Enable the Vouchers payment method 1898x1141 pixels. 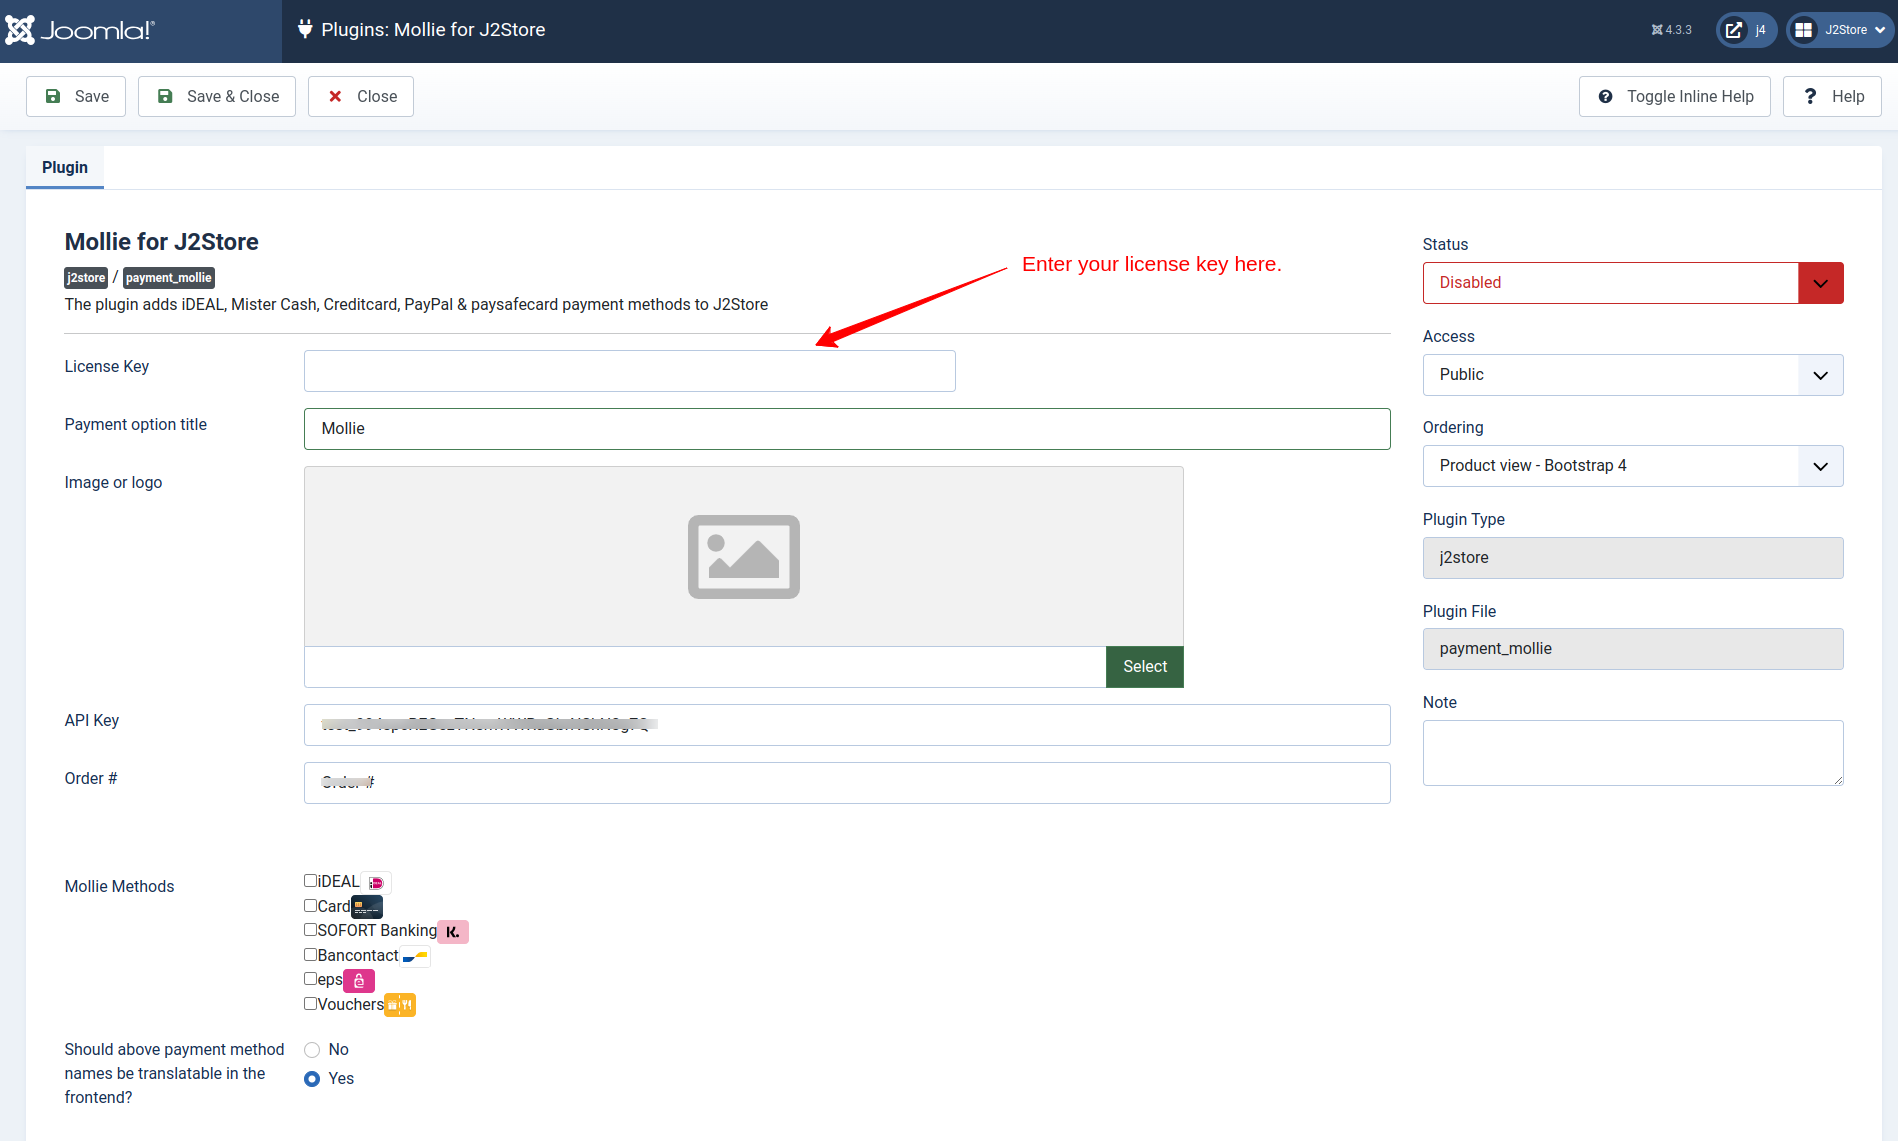pyautogui.click(x=311, y=1004)
